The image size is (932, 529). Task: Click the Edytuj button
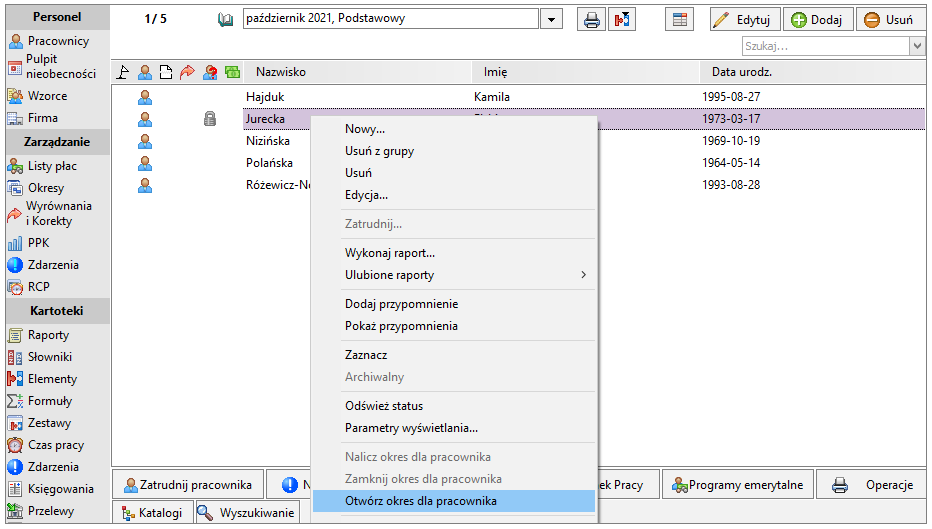pyautogui.click(x=745, y=20)
